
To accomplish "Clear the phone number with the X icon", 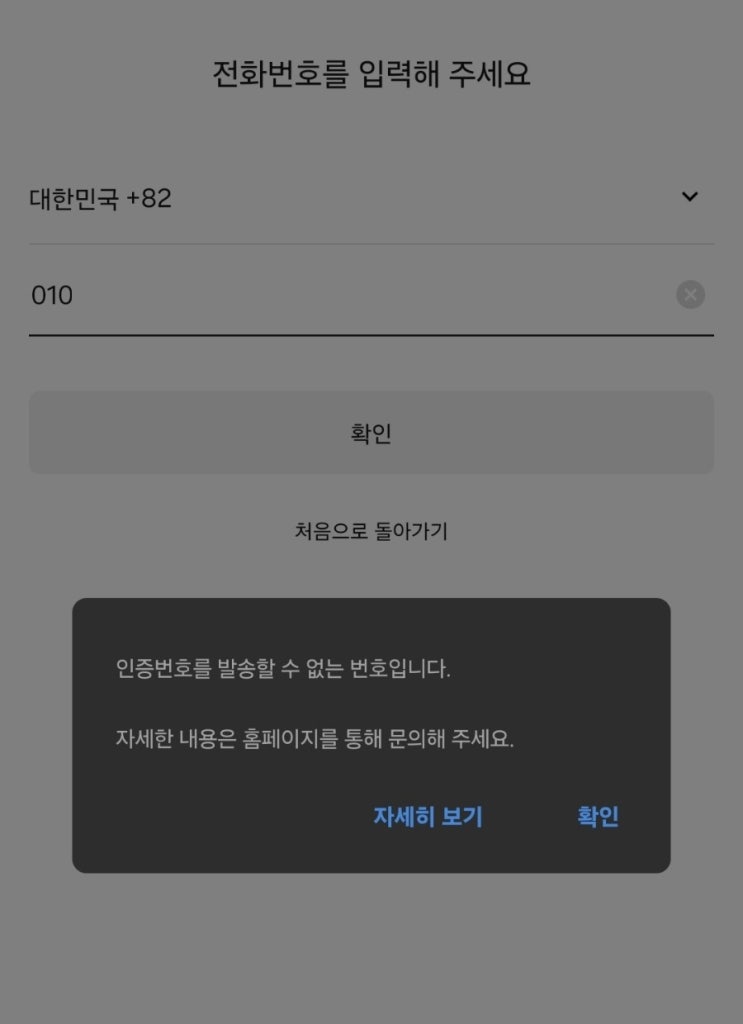I will pos(690,295).
